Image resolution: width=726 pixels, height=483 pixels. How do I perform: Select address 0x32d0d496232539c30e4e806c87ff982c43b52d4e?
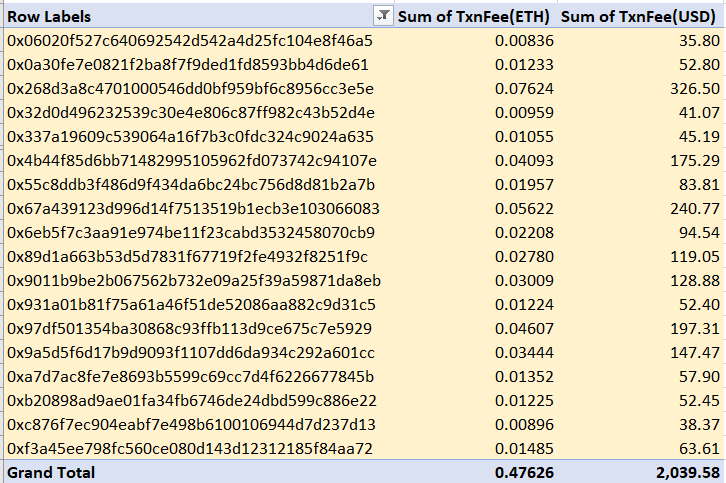click(x=191, y=113)
